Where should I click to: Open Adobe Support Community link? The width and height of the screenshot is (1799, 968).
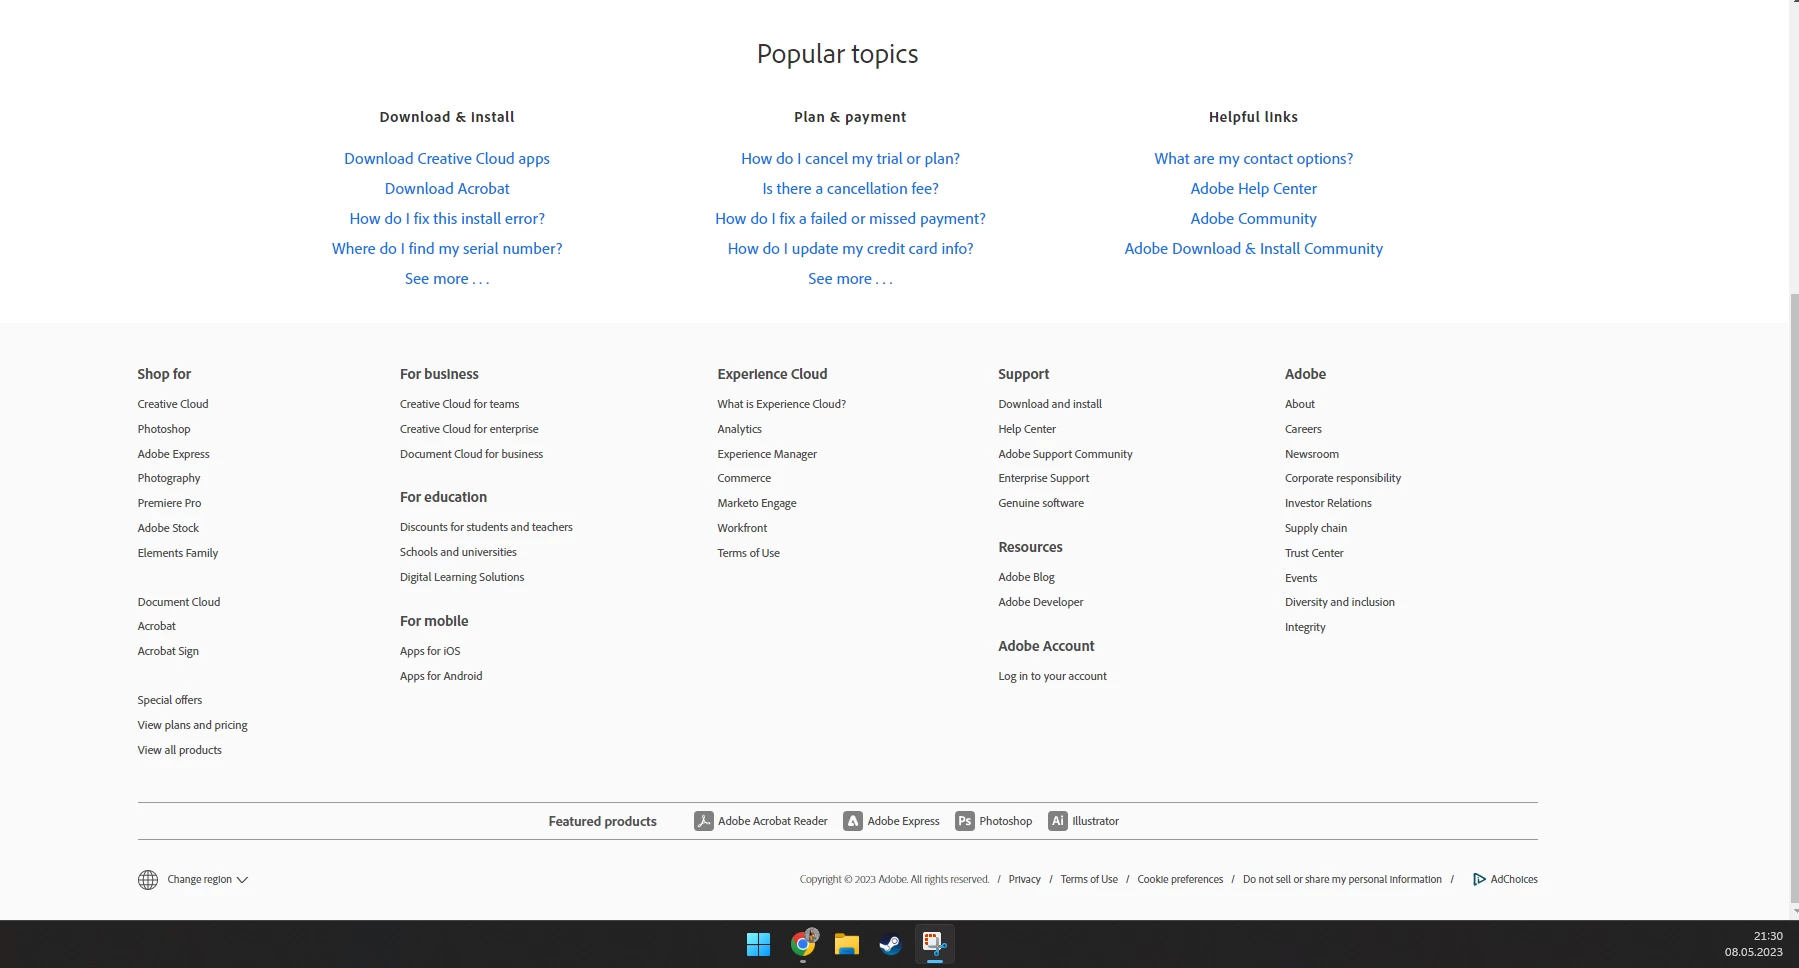(1066, 454)
